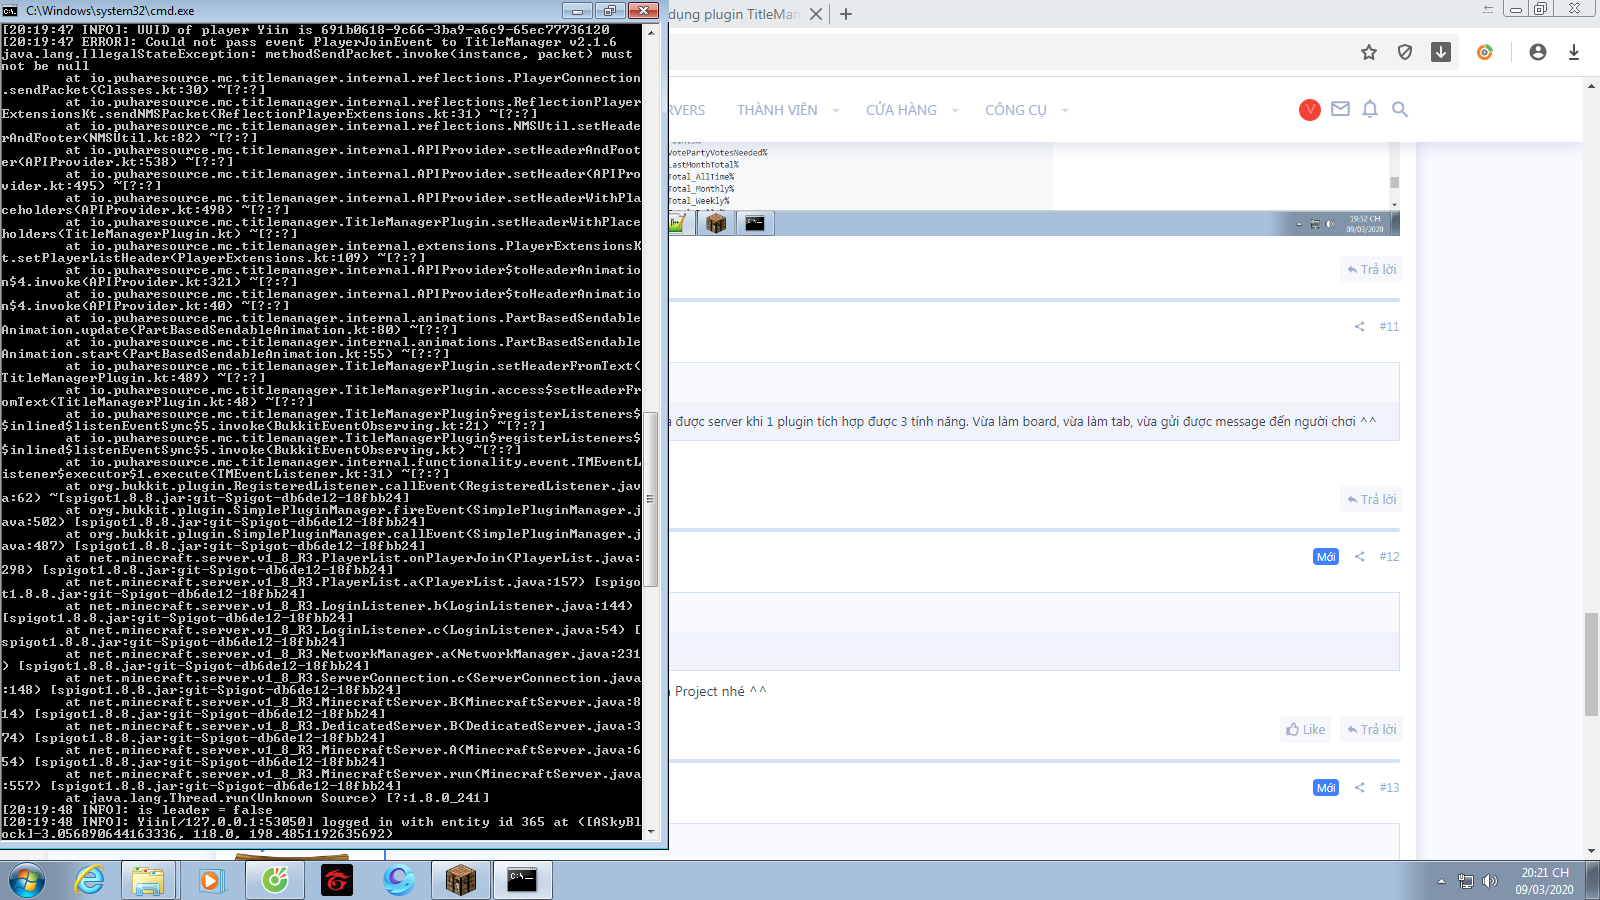This screenshot has width=1600, height=900.
Task: Expand the CÔNG CỤ dropdown menu
Action: pos(1065,111)
